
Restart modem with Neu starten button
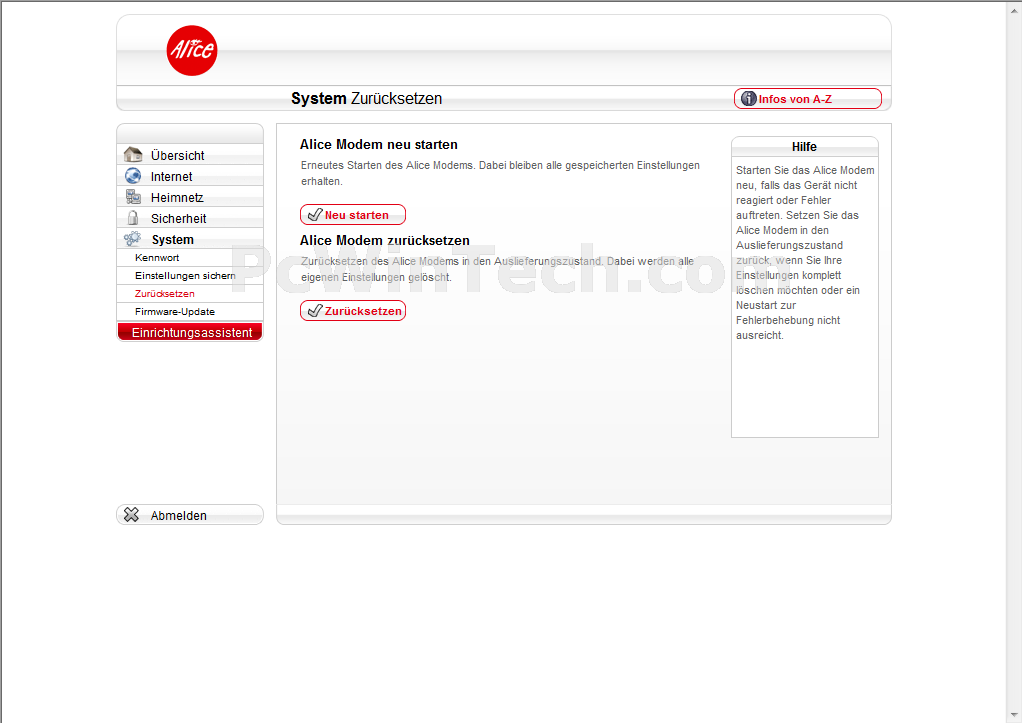pos(353,214)
